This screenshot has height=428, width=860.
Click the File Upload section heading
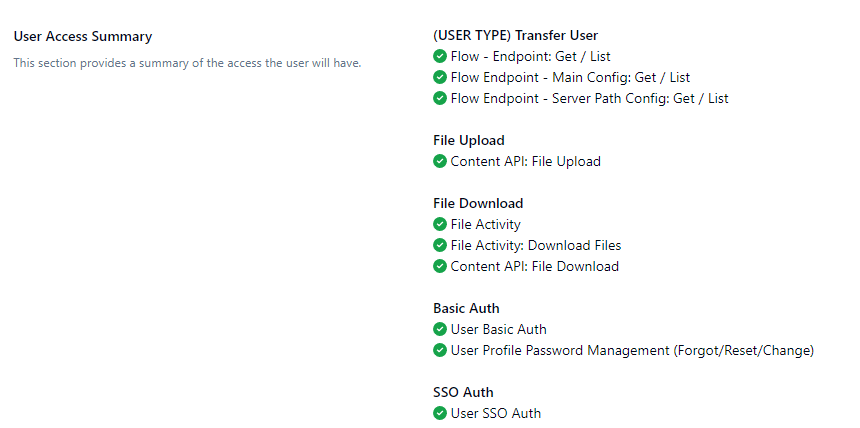[x=469, y=140]
